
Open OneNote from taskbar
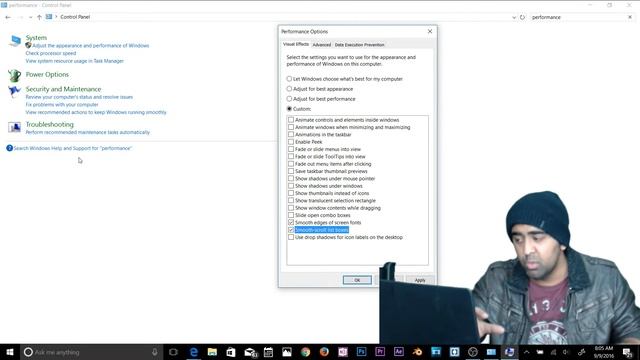coord(342,352)
